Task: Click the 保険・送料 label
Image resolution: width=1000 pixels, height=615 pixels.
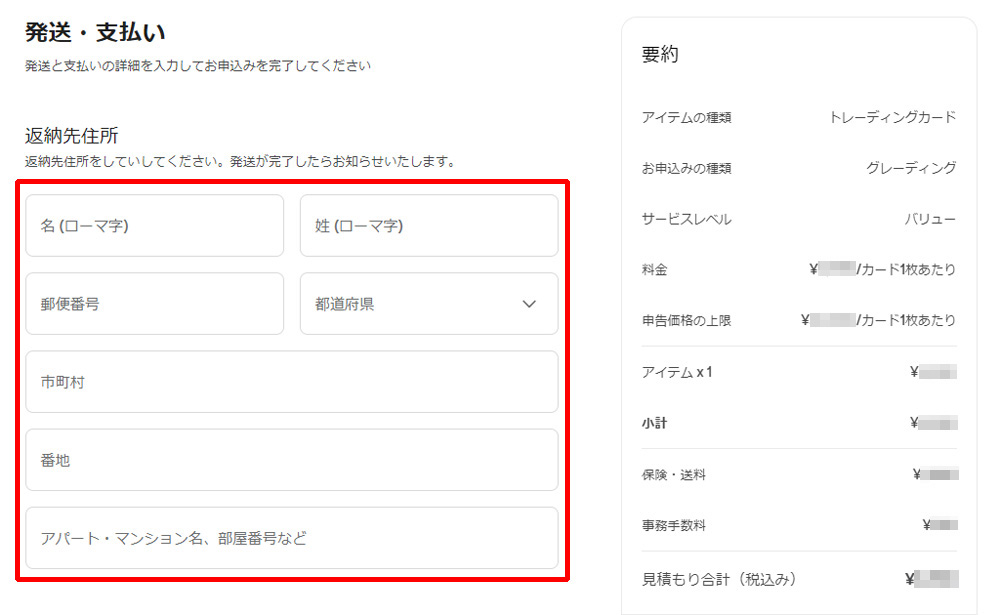Action: click(673, 475)
